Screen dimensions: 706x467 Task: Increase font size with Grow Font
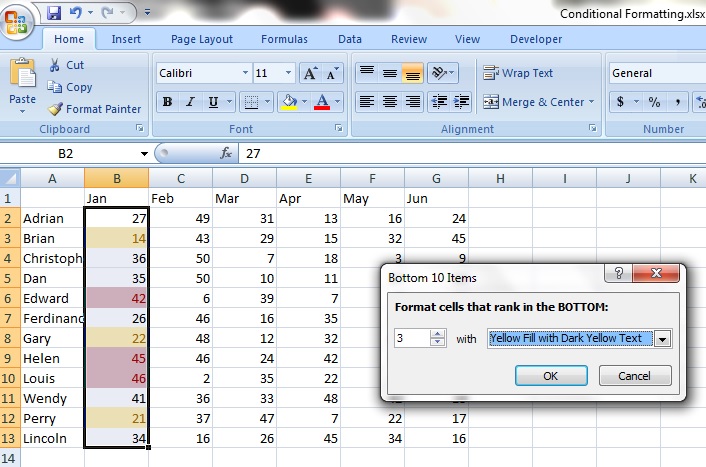(310, 73)
